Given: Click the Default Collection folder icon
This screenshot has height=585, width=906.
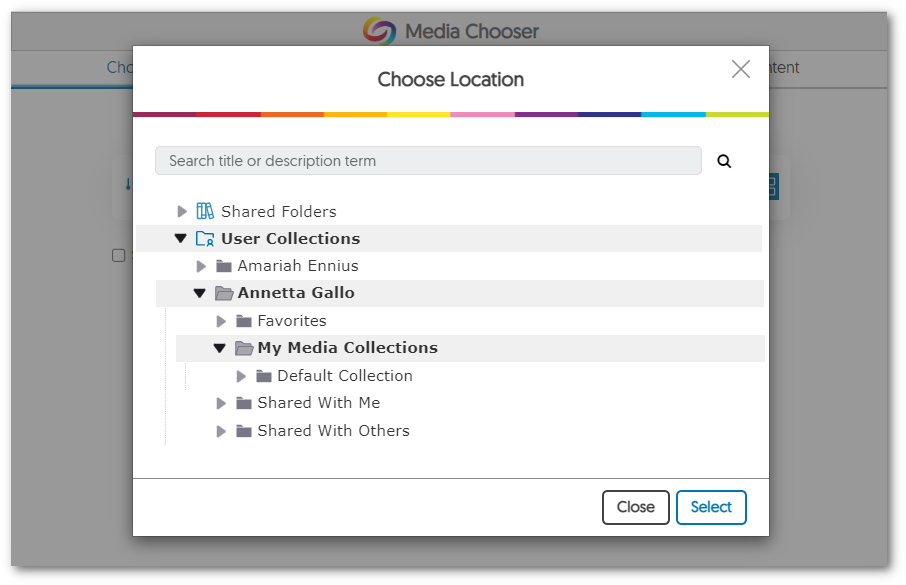Looking at the screenshot, I should (x=264, y=375).
